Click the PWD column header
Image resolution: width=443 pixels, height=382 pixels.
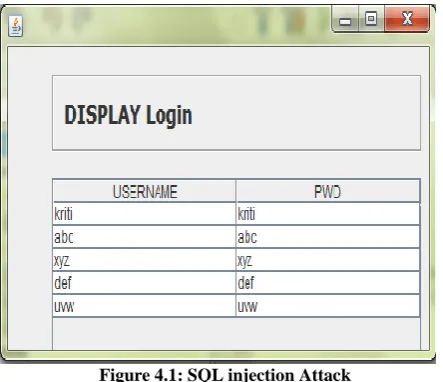coord(328,191)
